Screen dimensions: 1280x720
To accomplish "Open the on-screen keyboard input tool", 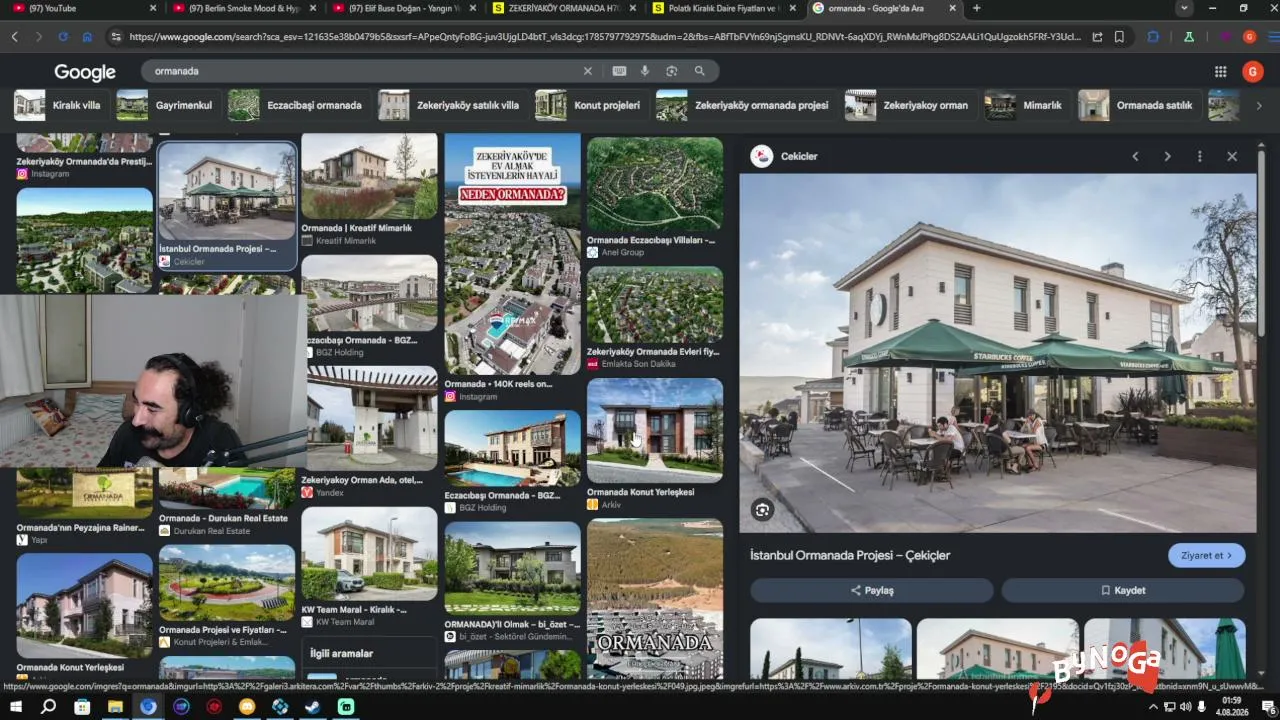I will [x=619, y=71].
